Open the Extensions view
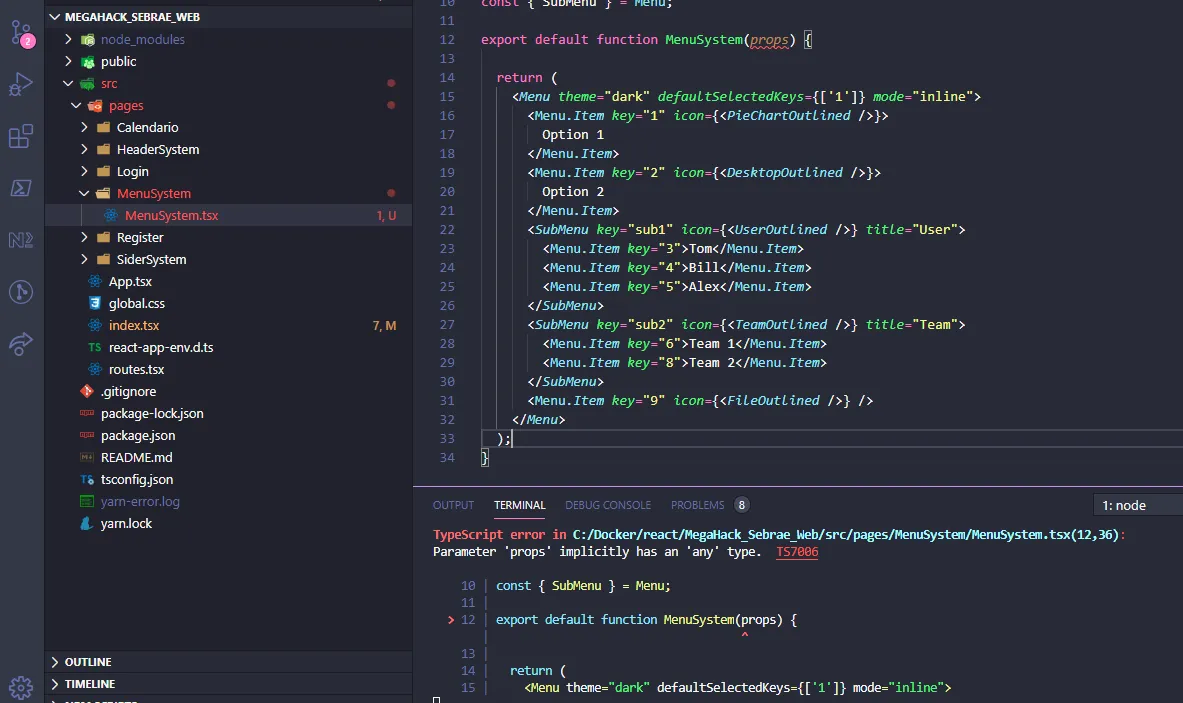 click(x=20, y=137)
